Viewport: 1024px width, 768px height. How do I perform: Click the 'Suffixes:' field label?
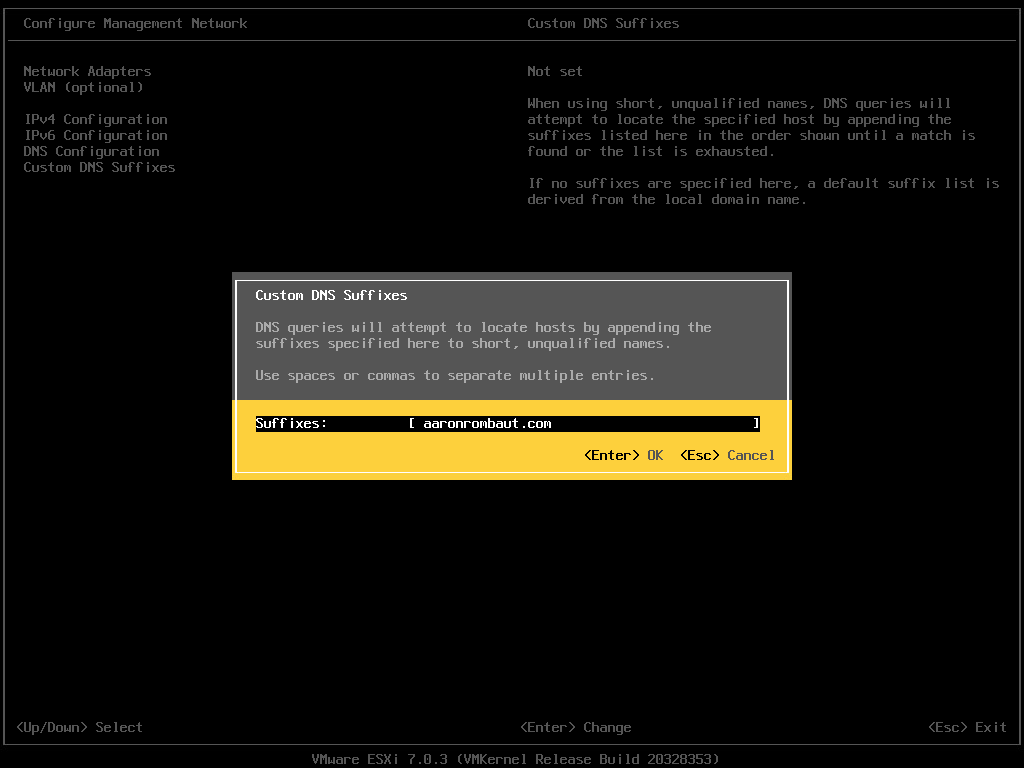click(291, 423)
